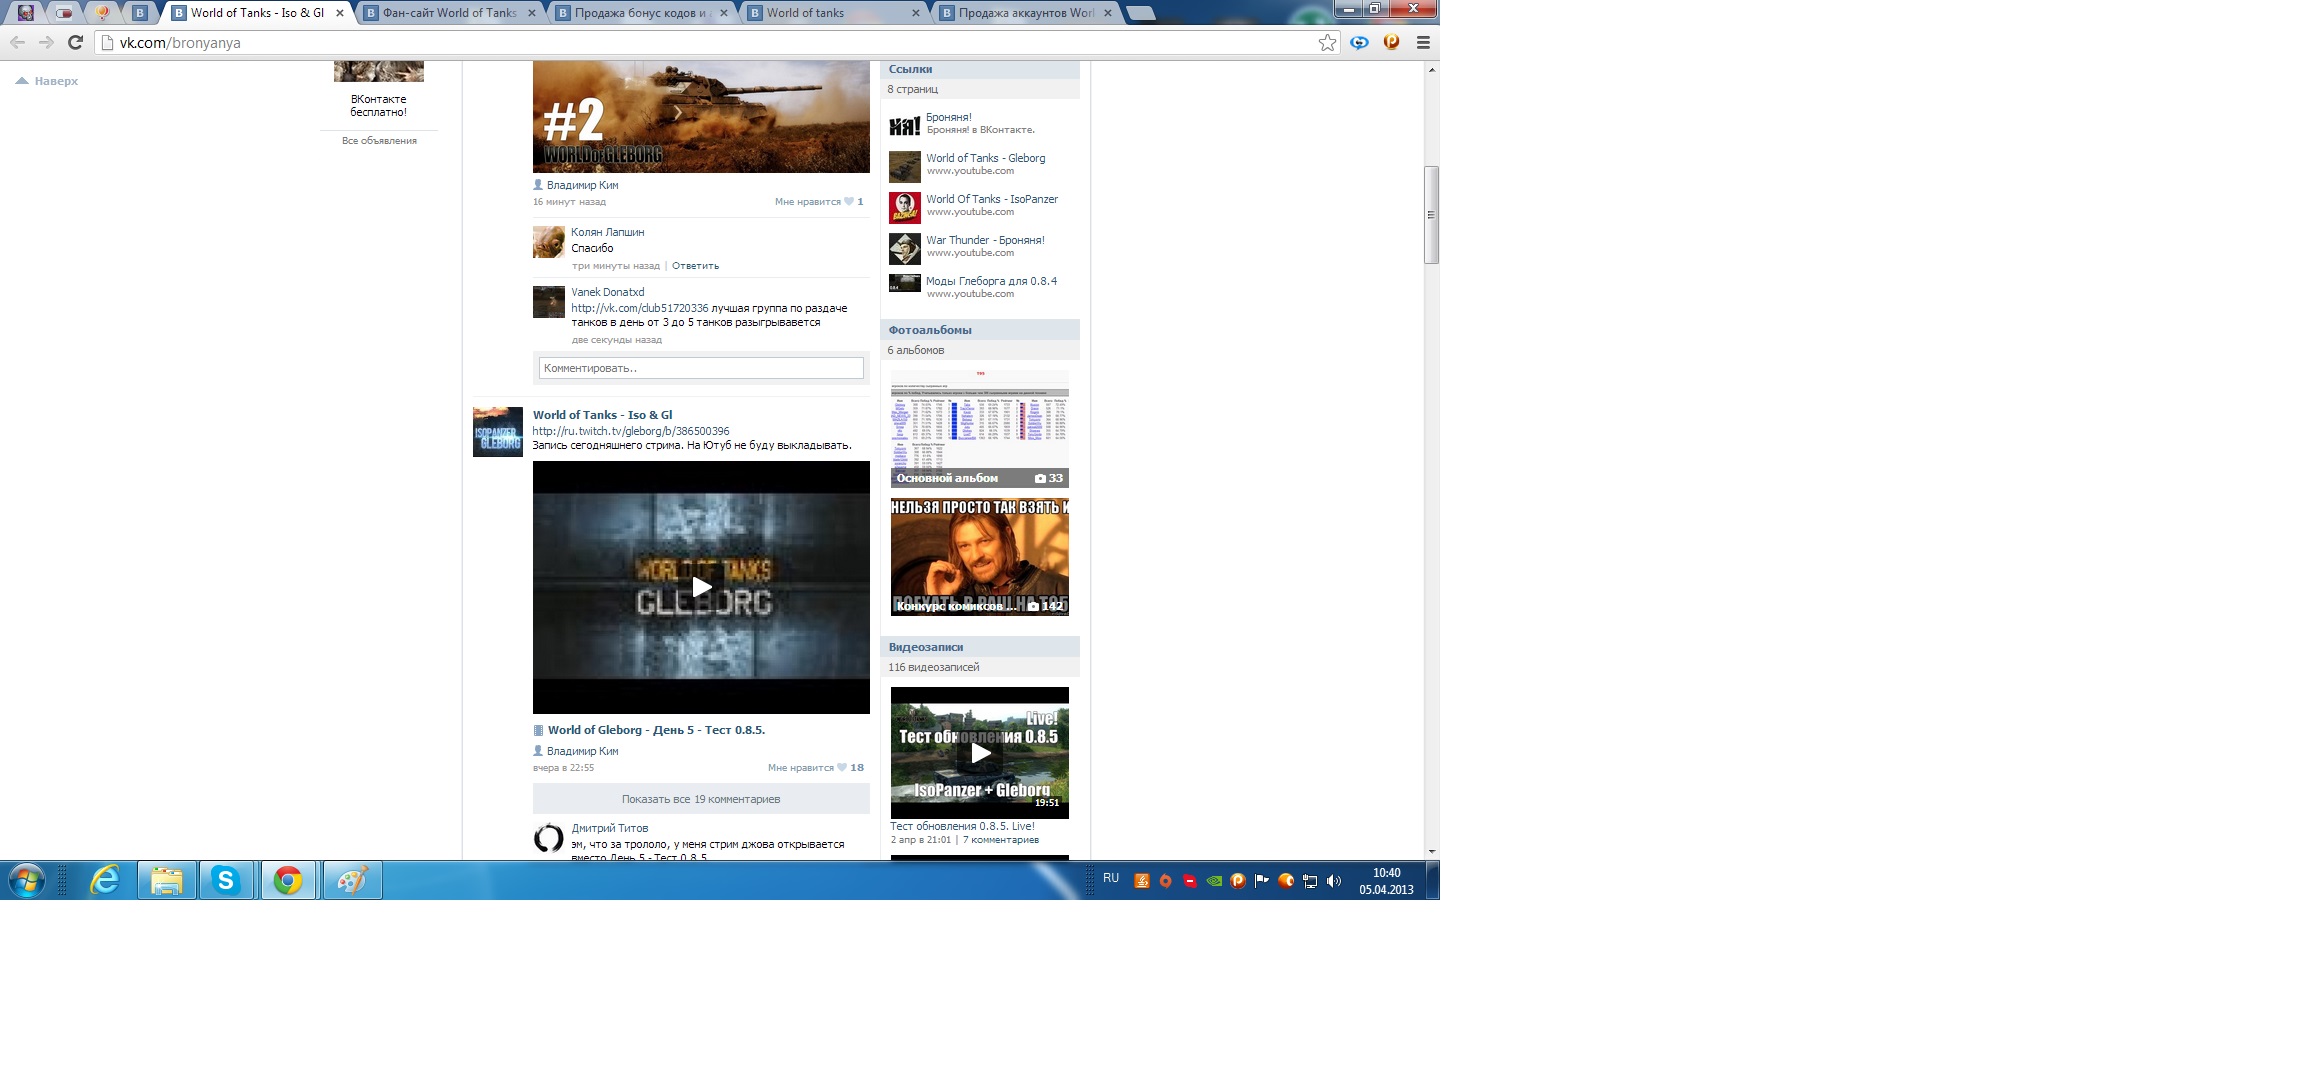Open Vanek Donatxd's profile name

(x=607, y=292)
